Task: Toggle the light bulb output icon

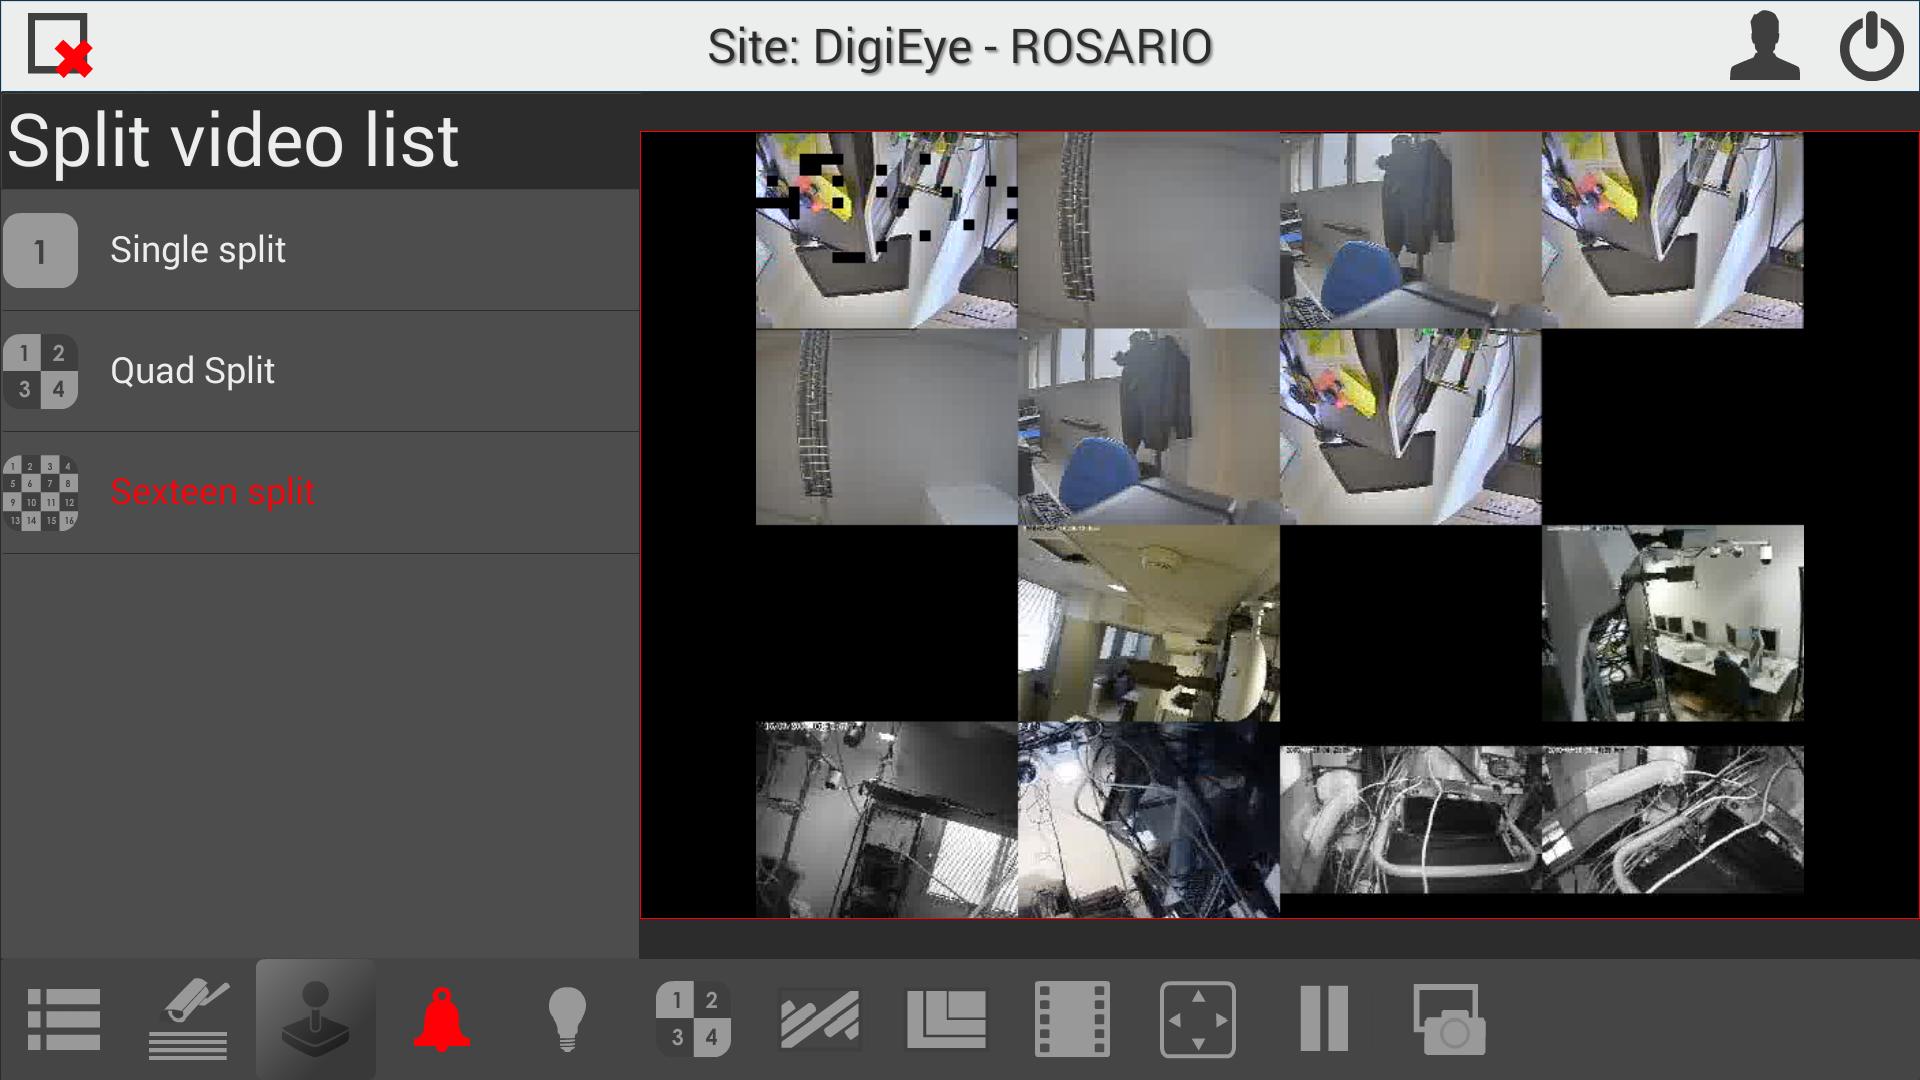Action: click(567, 1020)
